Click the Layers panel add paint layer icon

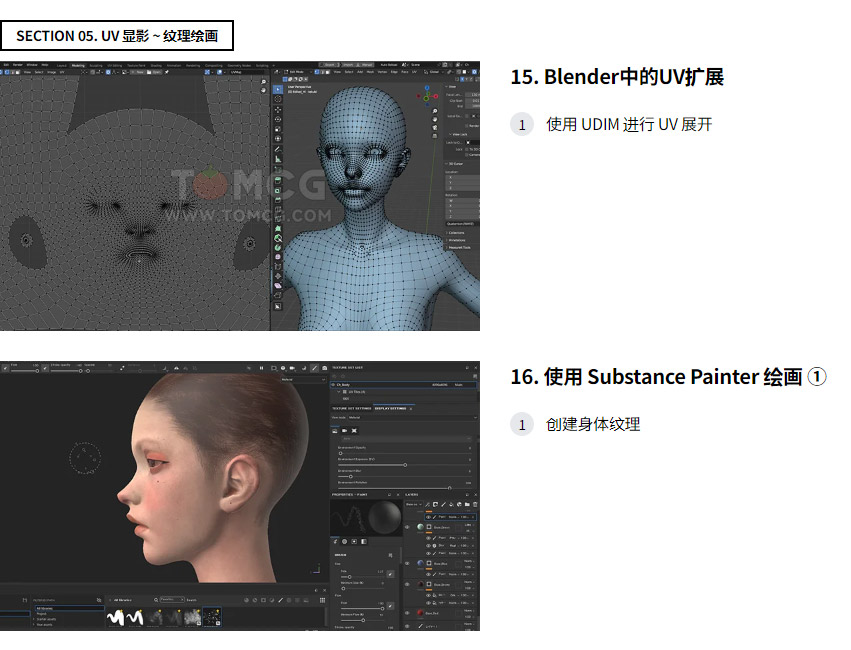click(x=443, y=505)
